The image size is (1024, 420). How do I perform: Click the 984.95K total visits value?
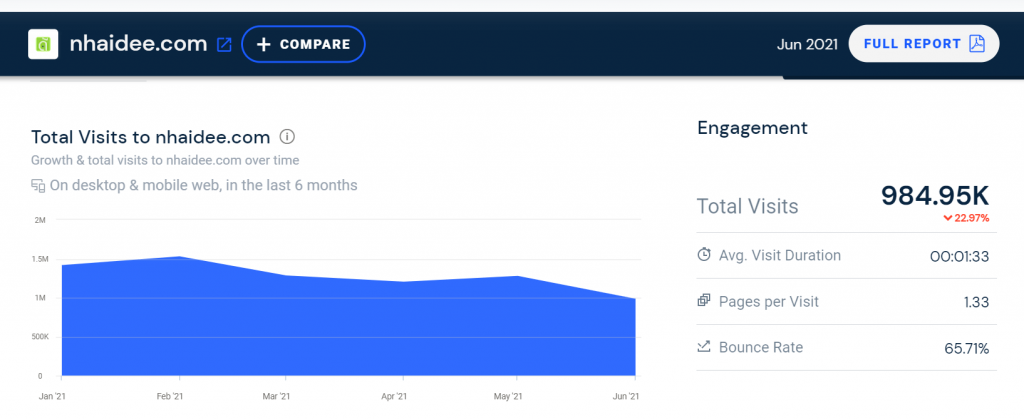click(x=935, y=195)
